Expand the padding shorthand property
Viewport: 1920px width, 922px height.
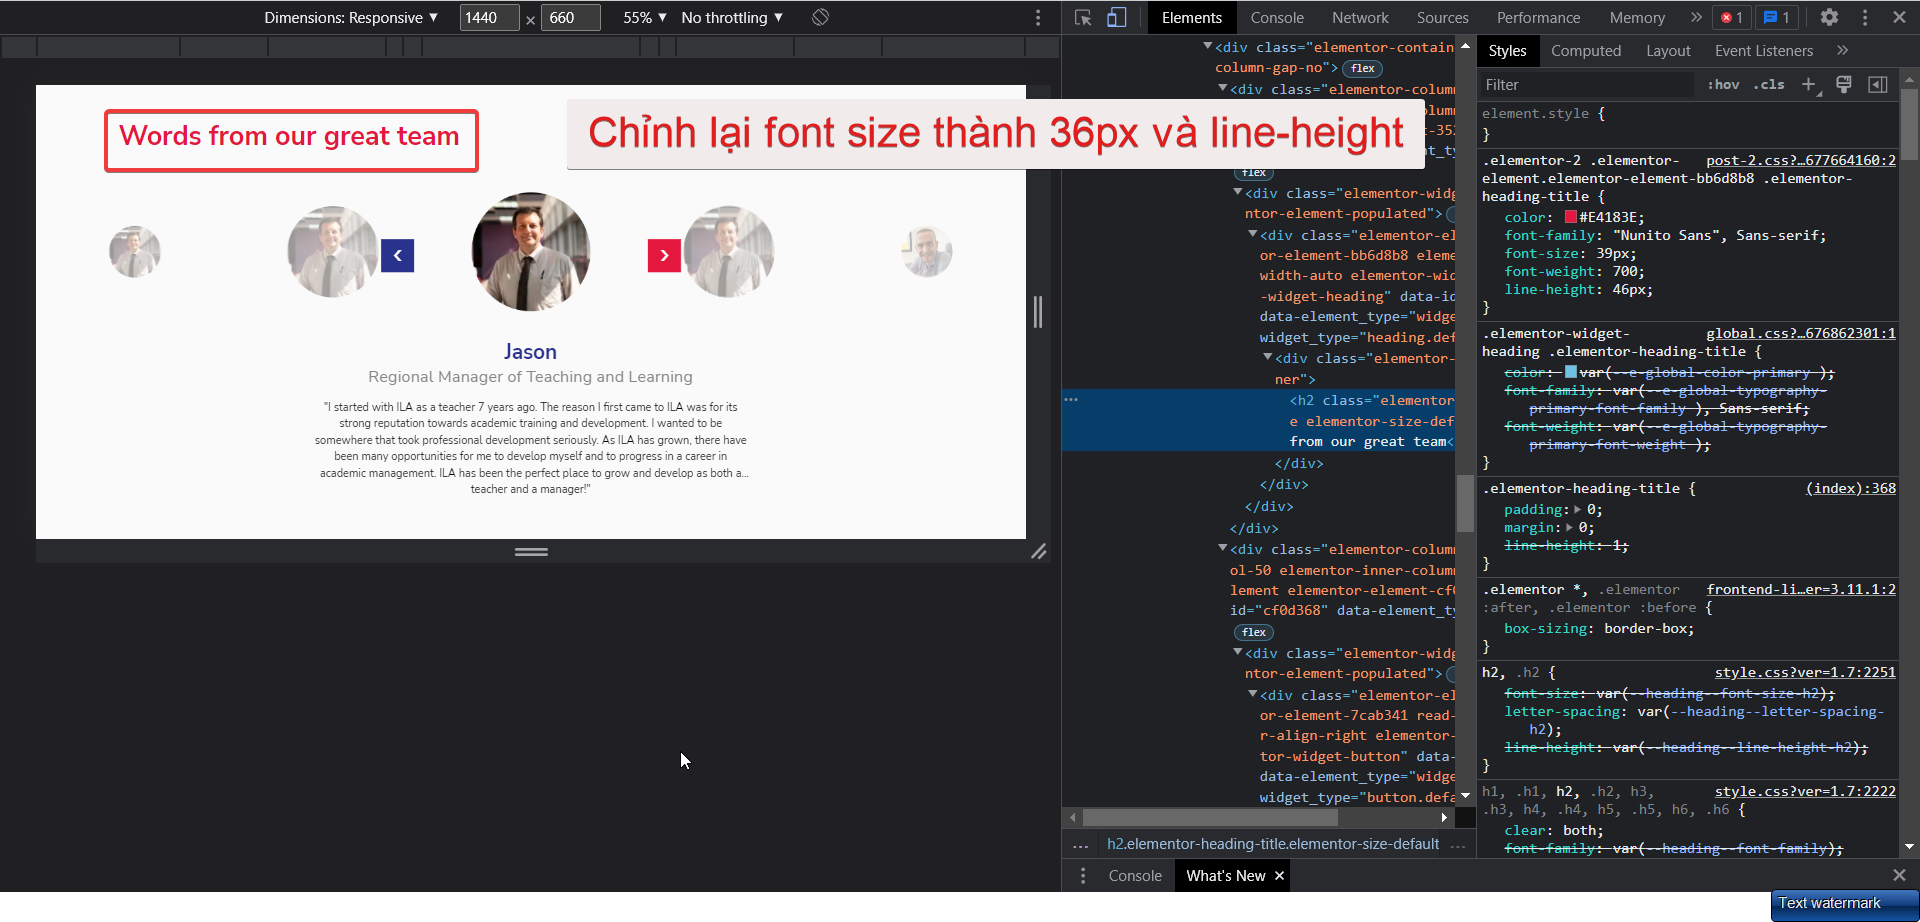tap(1578, 510)
